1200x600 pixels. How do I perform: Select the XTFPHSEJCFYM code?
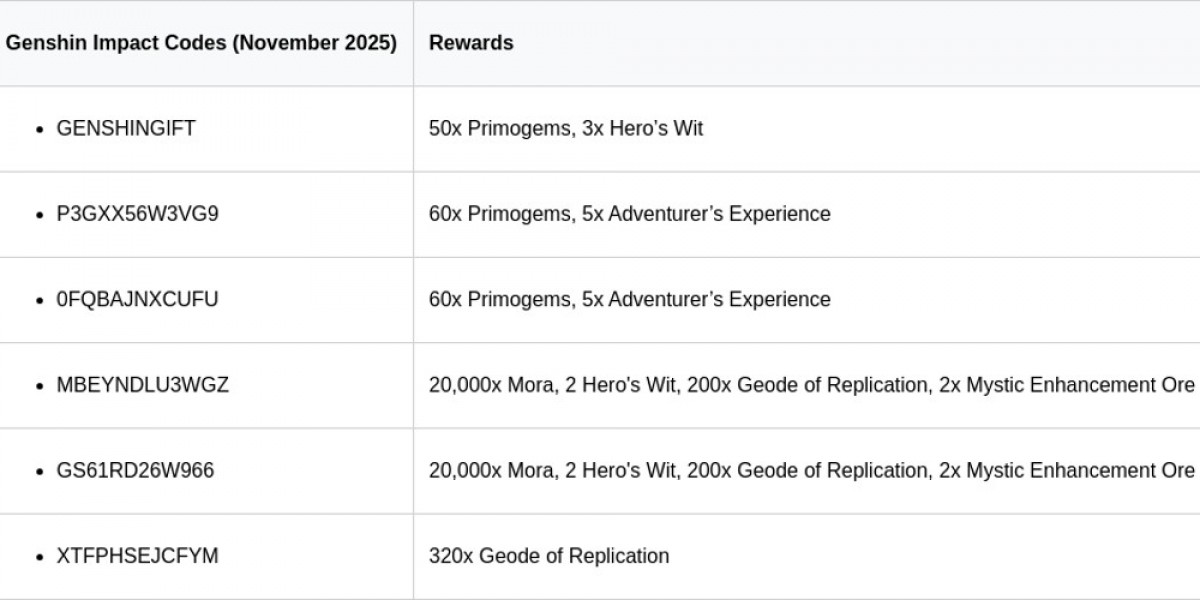pyautogui.click(x=137, y=556)
